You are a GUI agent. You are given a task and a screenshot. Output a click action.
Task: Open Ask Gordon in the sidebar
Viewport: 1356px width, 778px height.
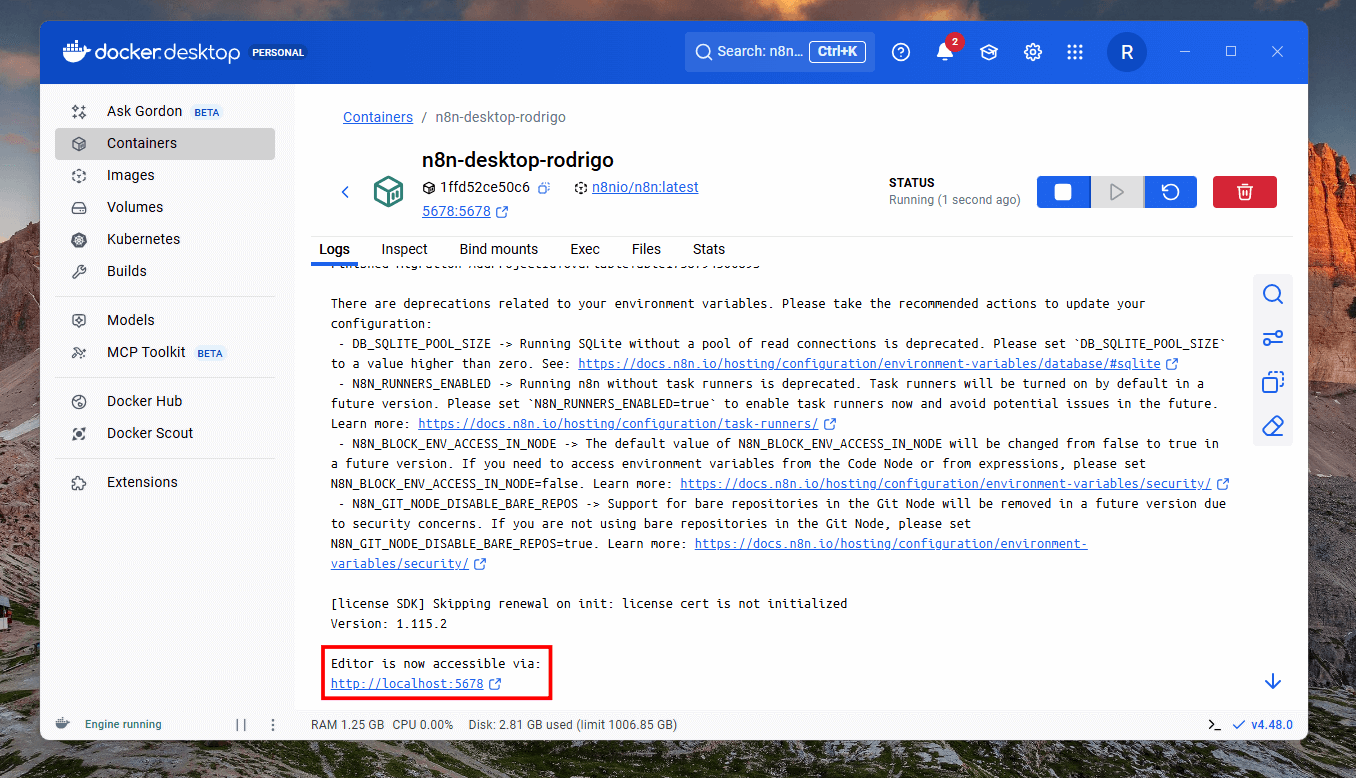coord(165,112)
